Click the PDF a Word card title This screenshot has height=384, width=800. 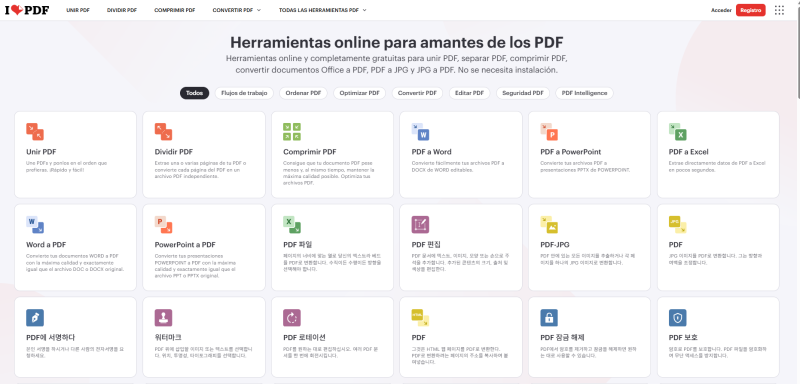point(432,152)
